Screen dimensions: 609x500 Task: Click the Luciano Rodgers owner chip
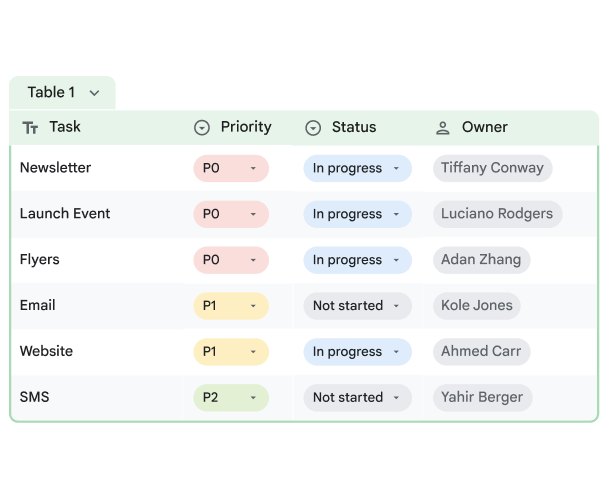(x=497, y=214)
